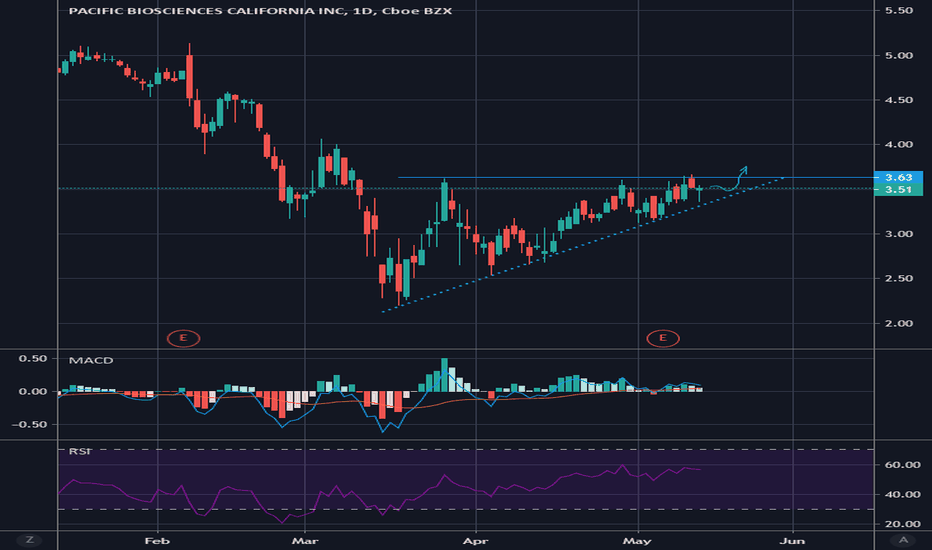The height and width of the screenshot is (550, 932).
Task: Click the 5.50 price axis value
Action: coord(899,10)
